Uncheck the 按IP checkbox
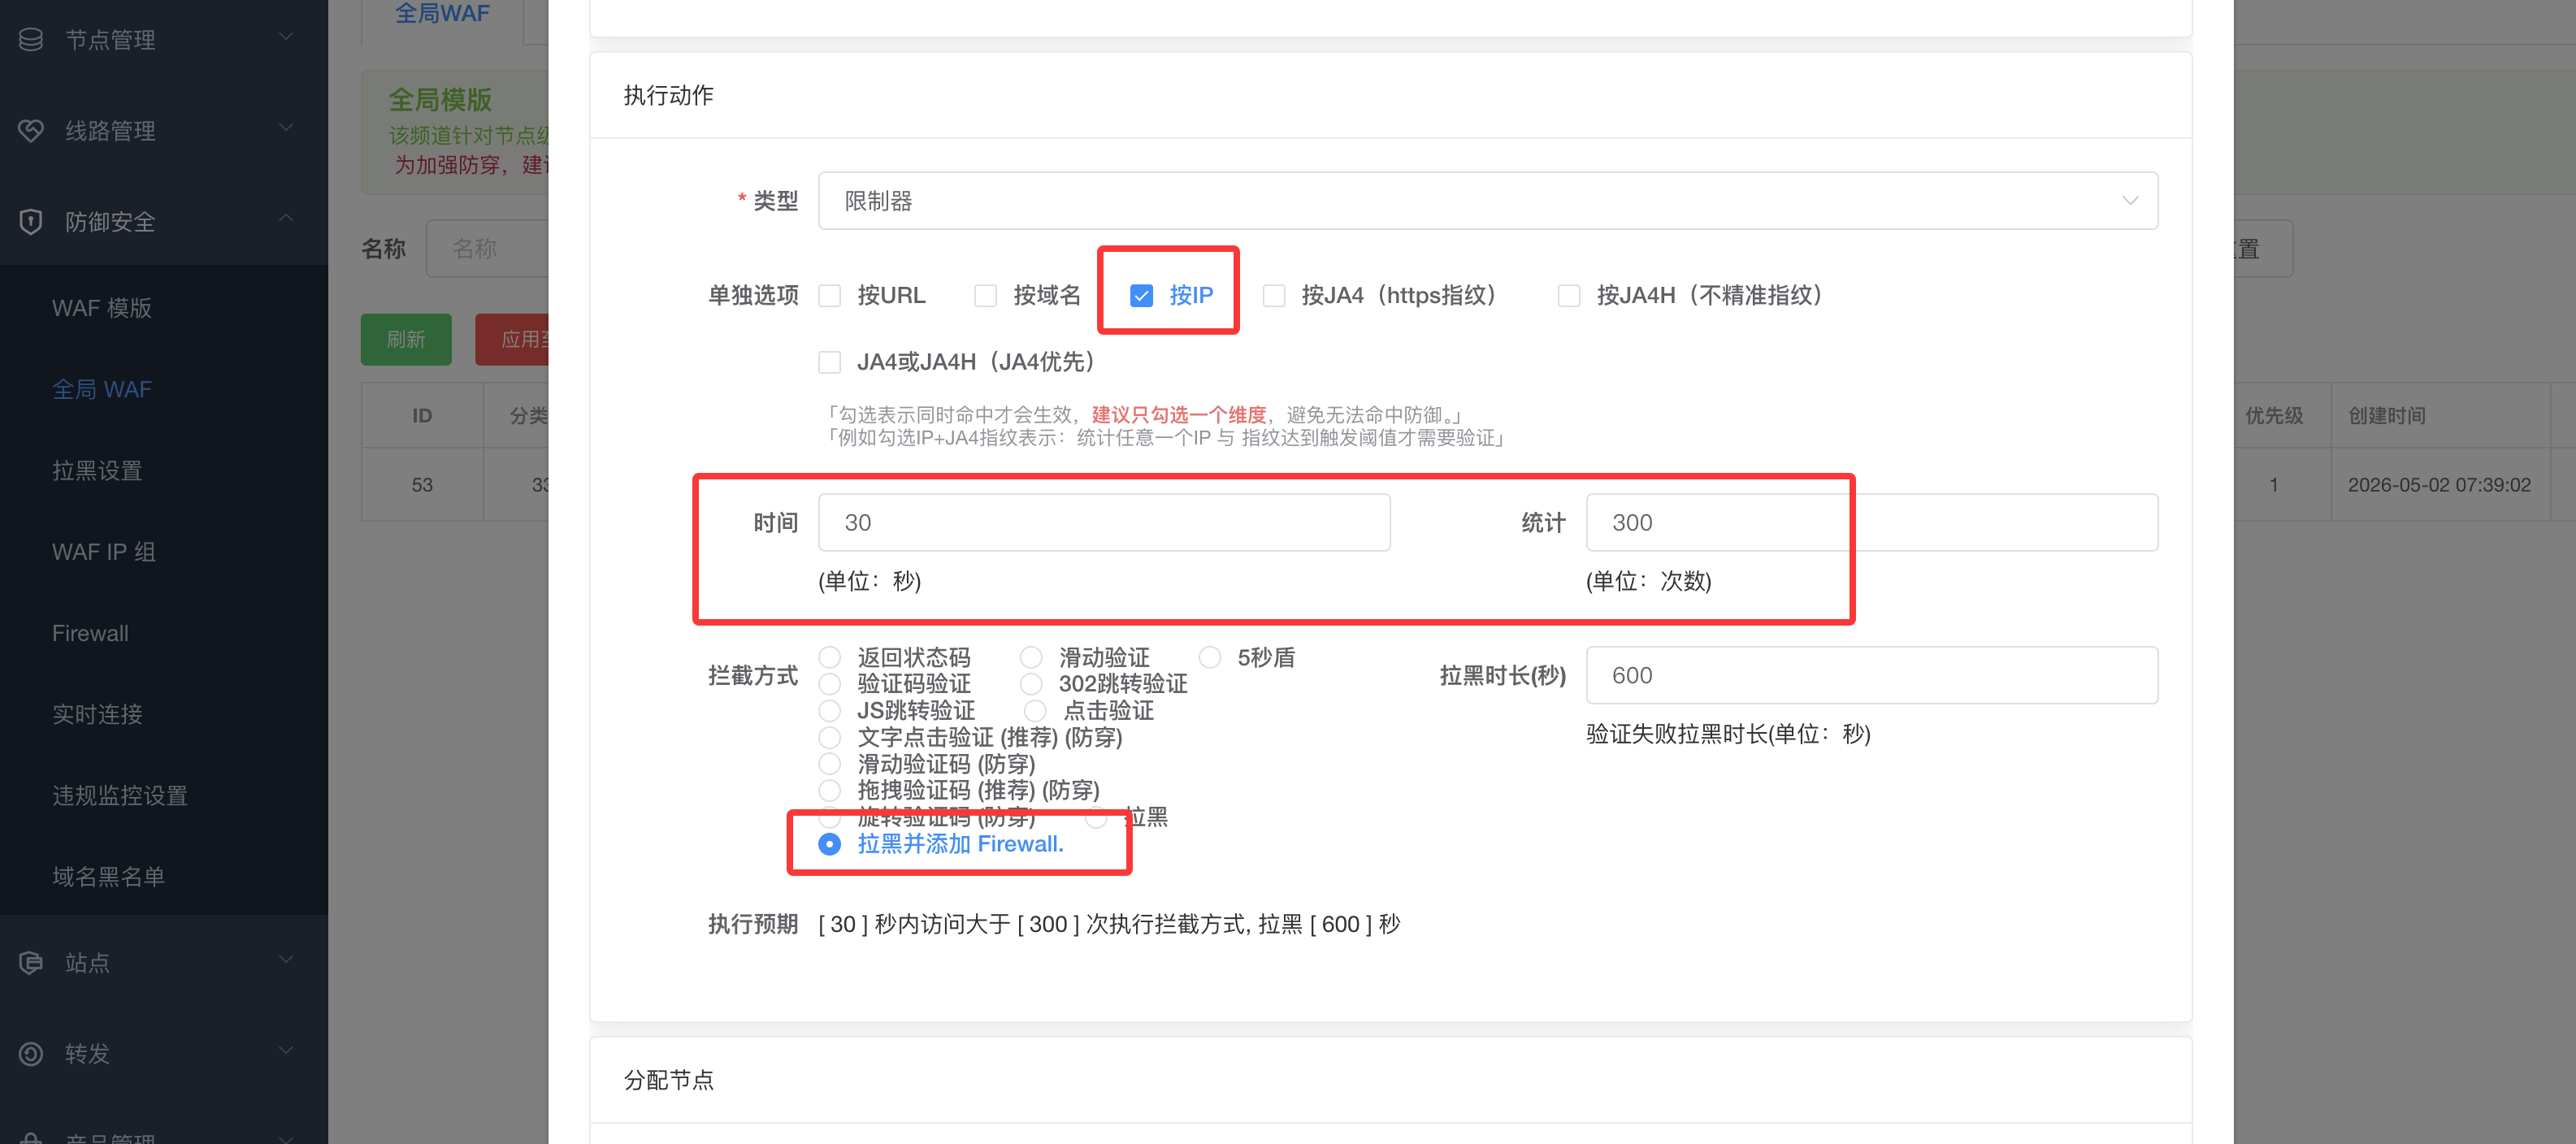Screen dimensions: 2576x1144 tap(1141, 296)
